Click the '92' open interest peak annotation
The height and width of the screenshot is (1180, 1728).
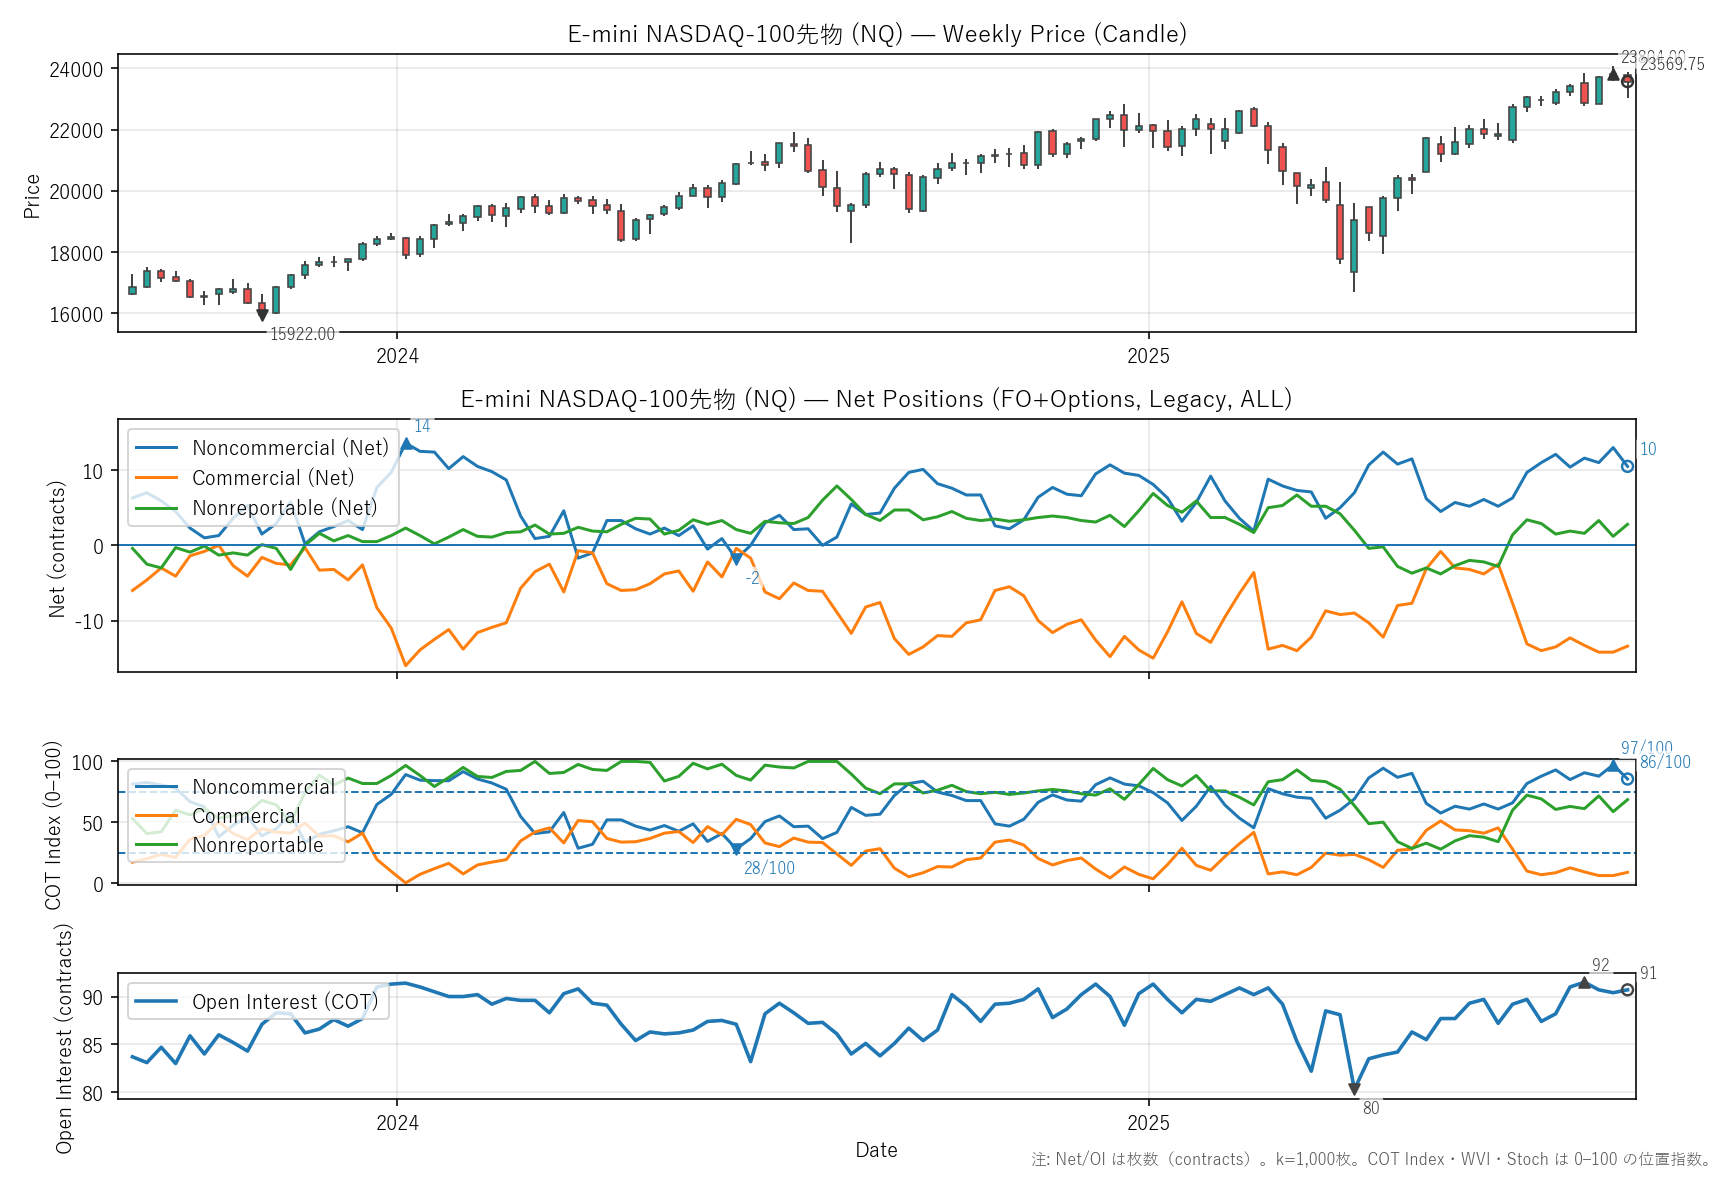tap(1601, 965)
